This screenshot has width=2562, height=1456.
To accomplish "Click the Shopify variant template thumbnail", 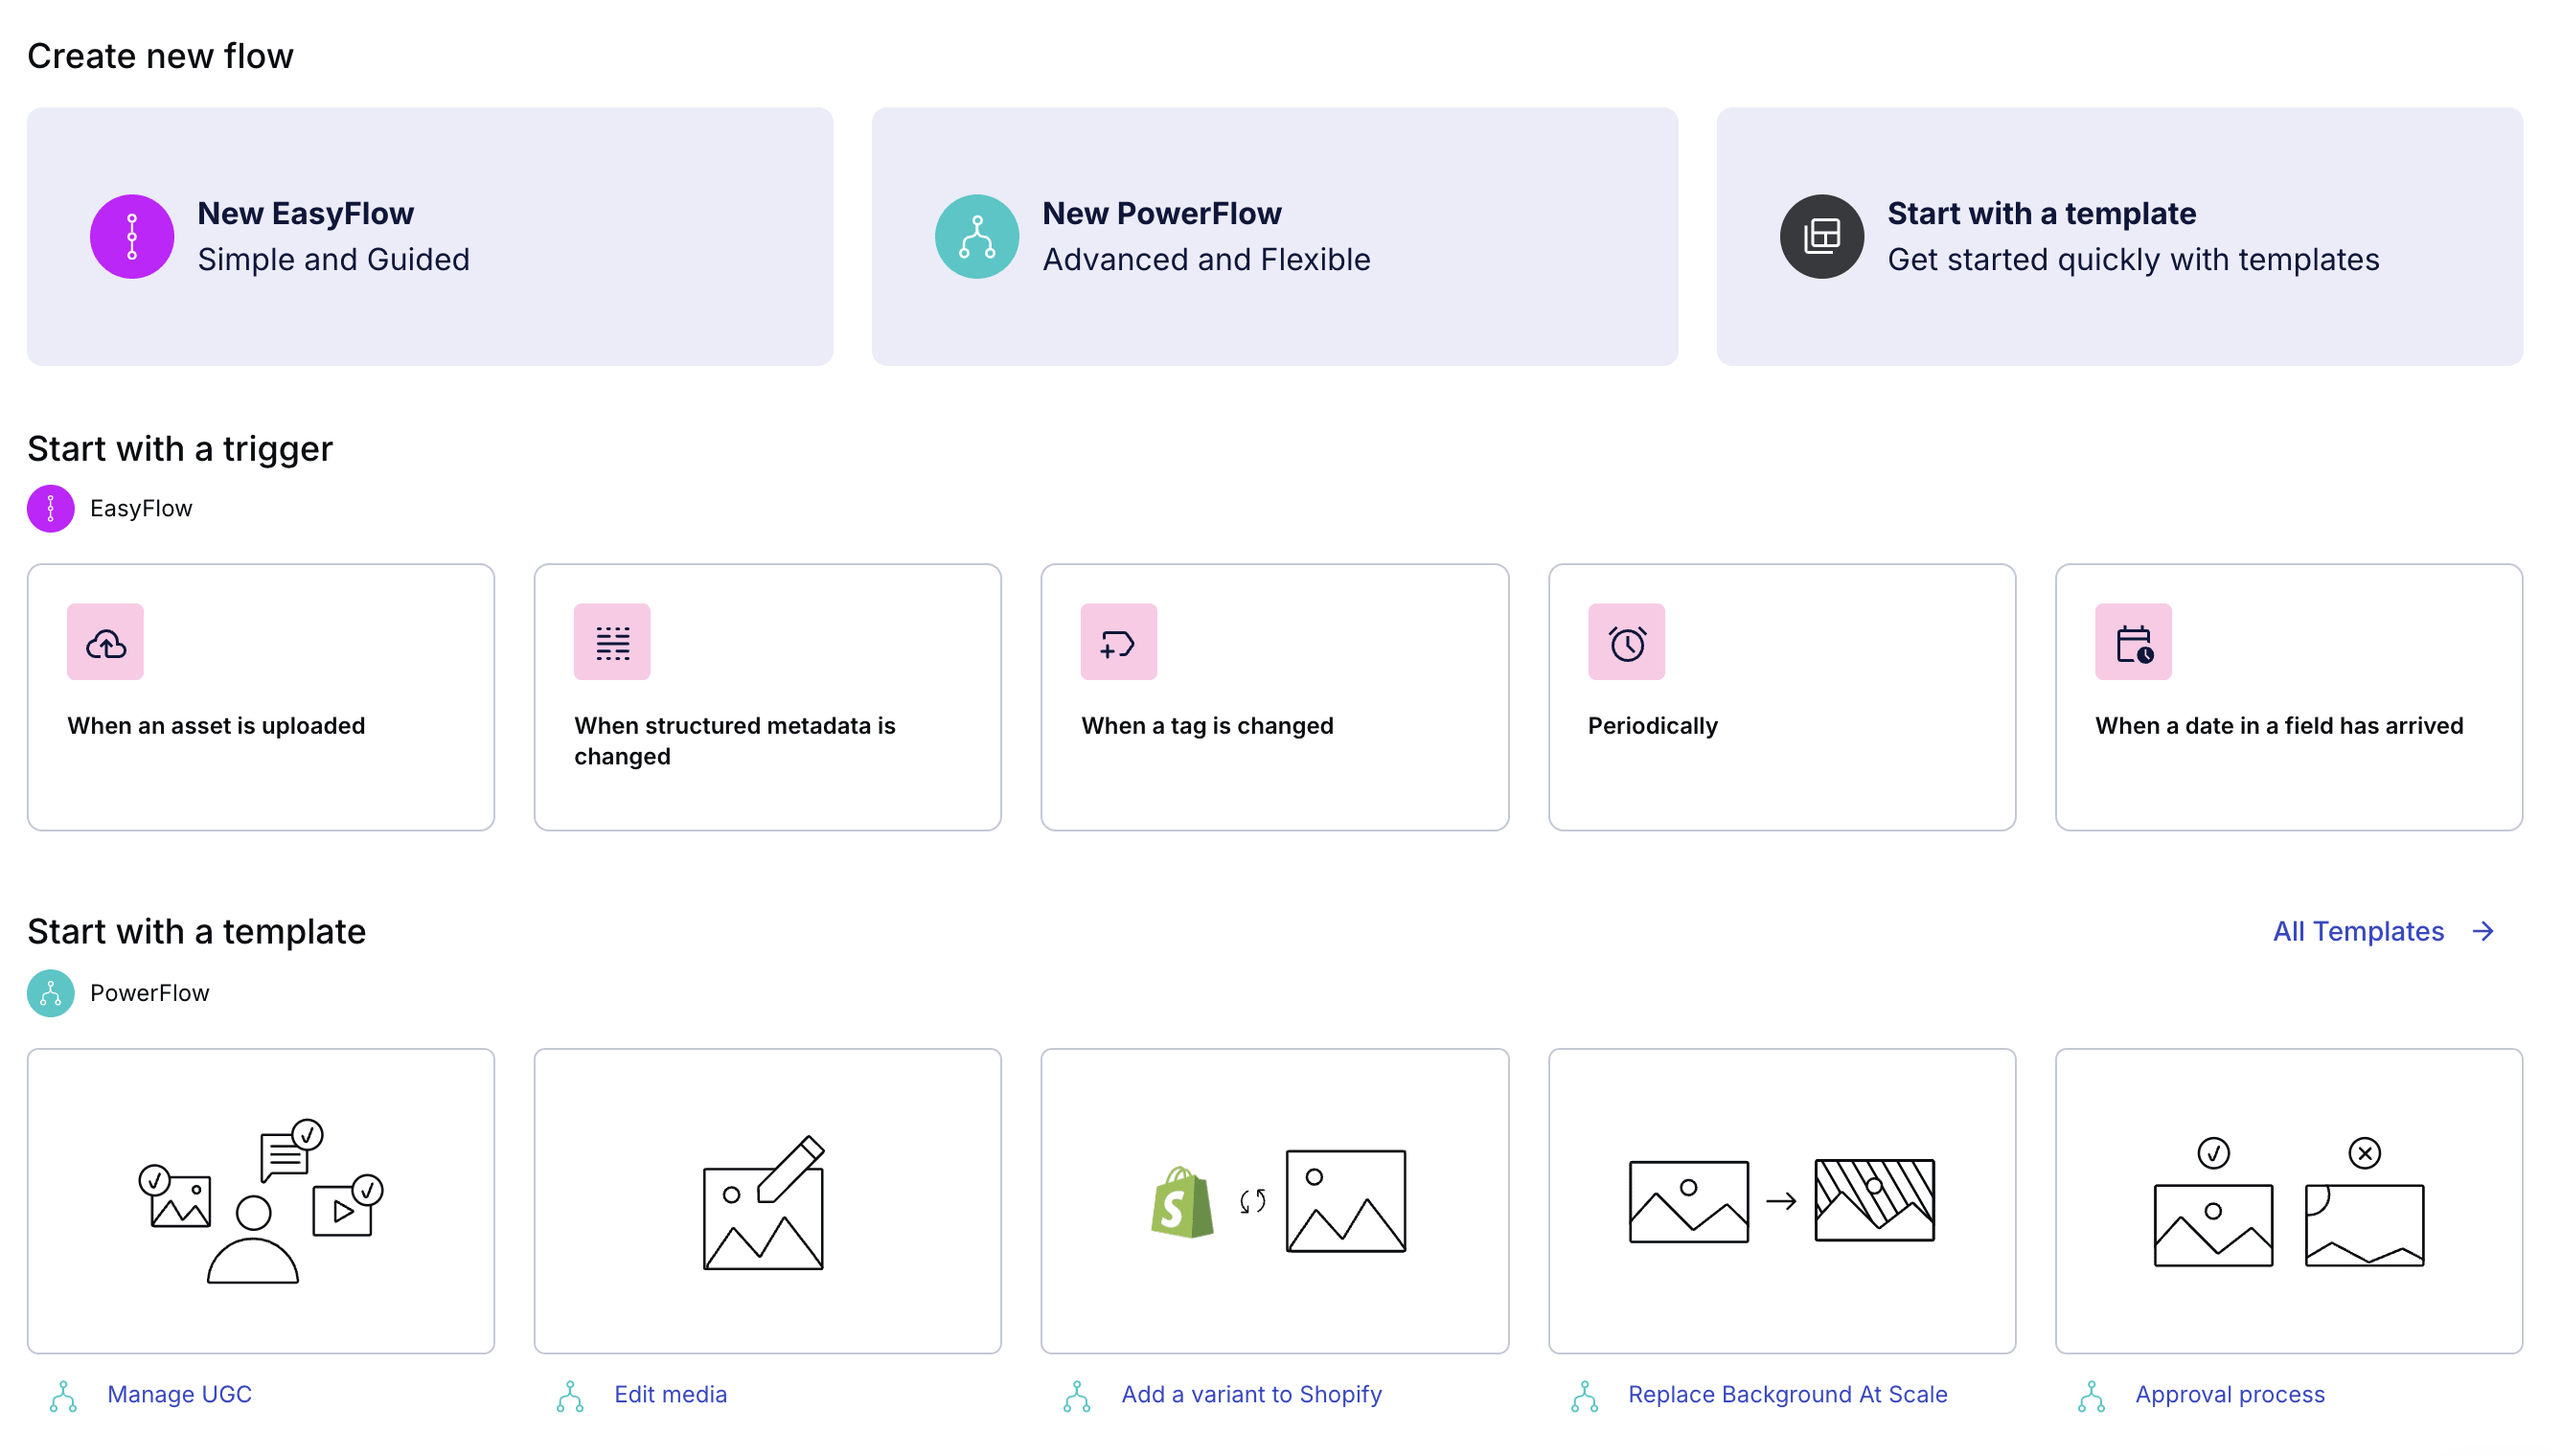I will pyautogui.click(x=1274, y=1200).
